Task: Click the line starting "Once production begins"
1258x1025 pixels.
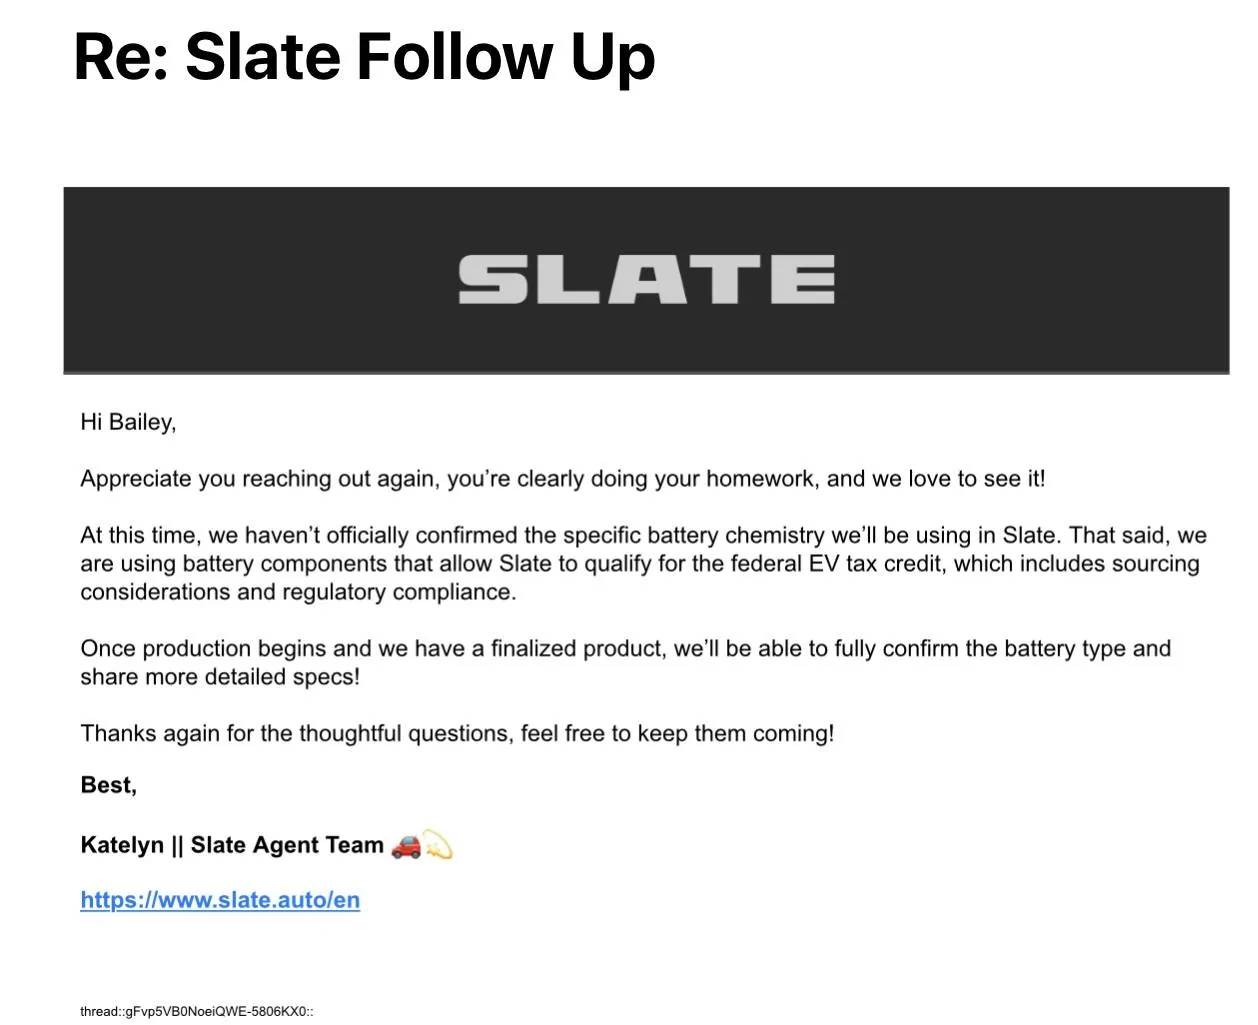Action: click(625, 649)
